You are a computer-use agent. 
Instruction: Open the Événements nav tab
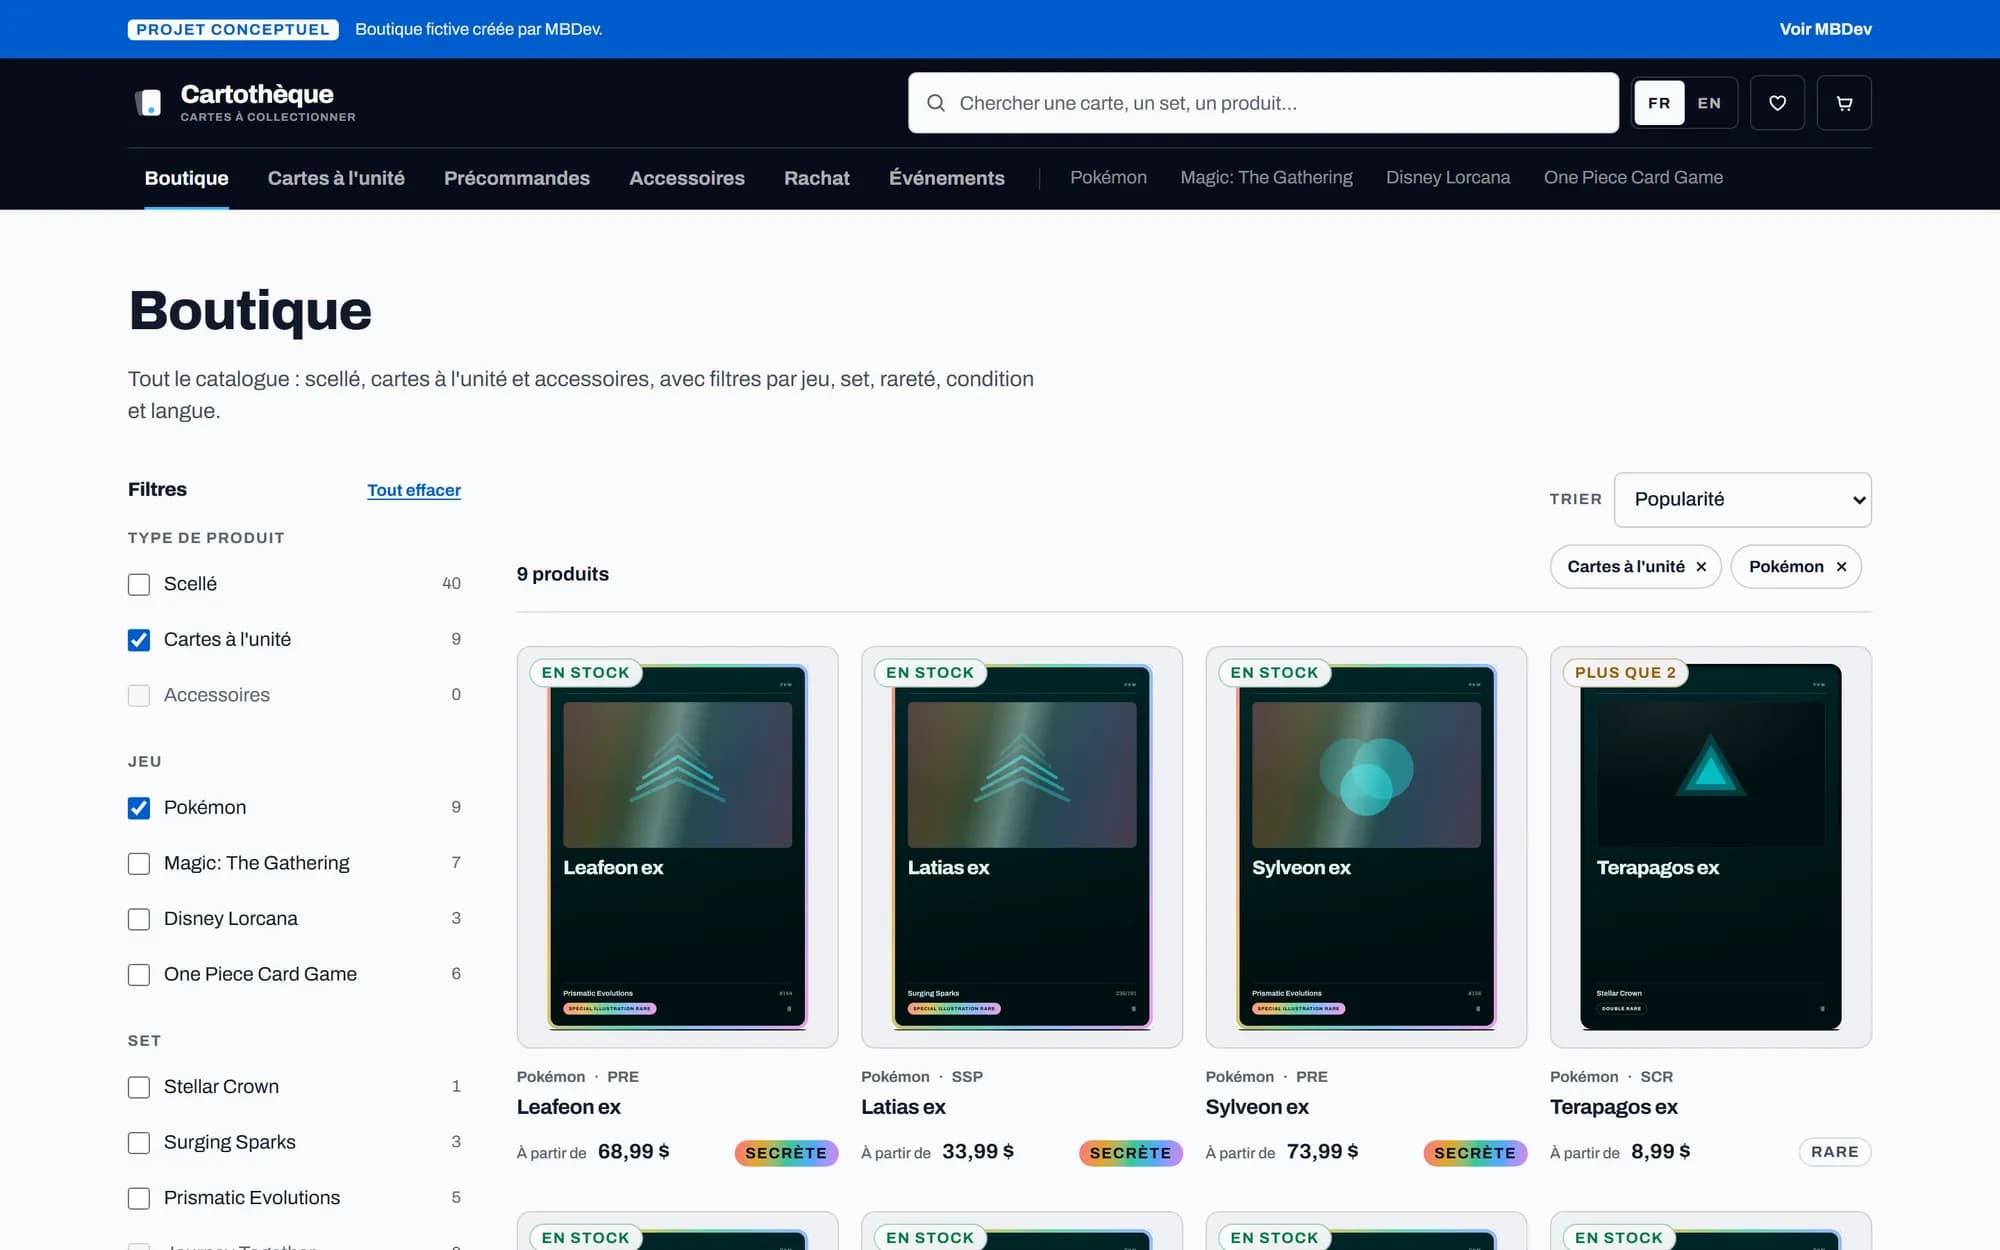click(947, 178)
